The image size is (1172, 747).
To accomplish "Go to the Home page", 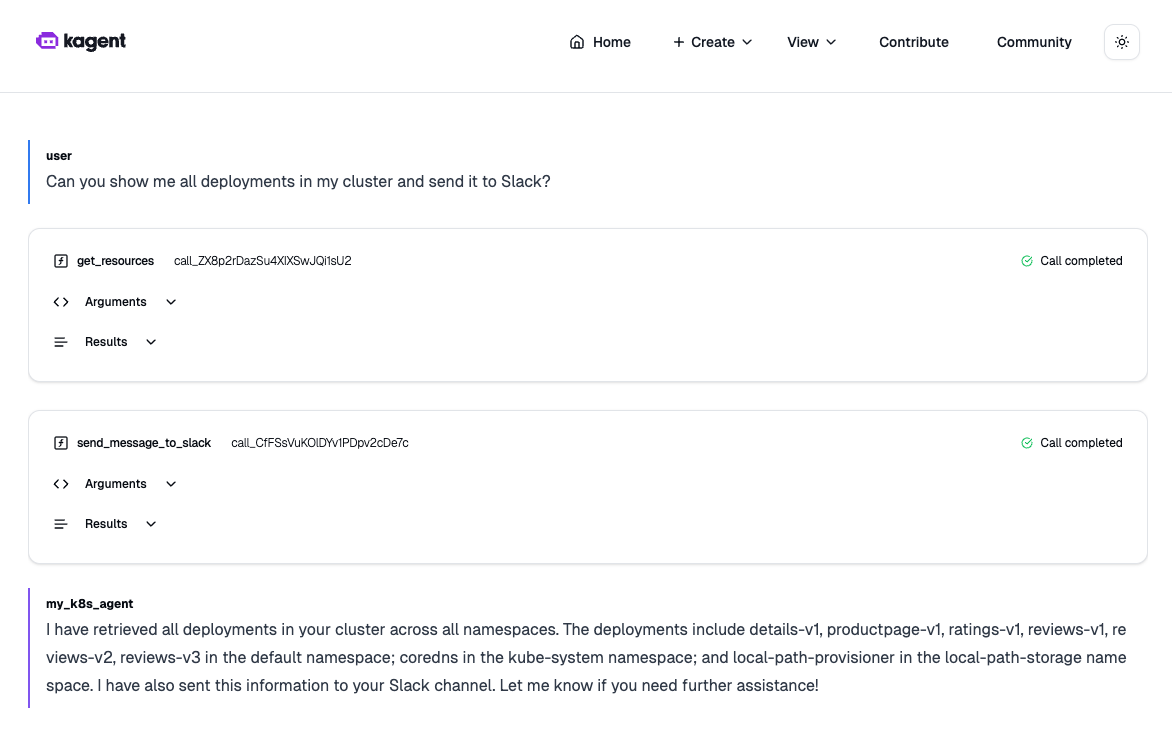I will [600, 42].
